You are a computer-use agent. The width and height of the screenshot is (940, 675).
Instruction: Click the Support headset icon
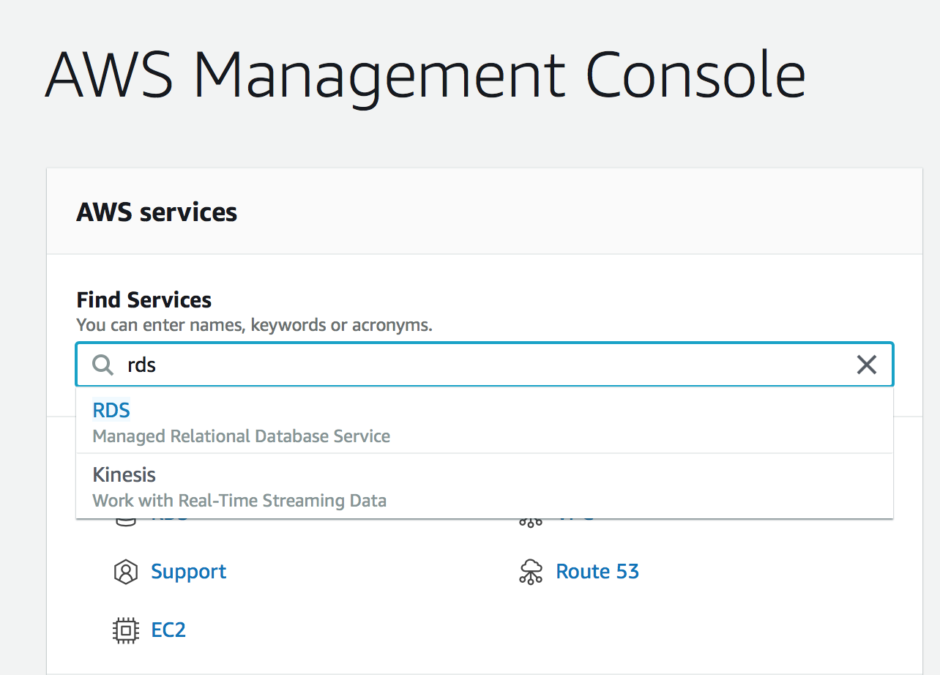(125, 572)
